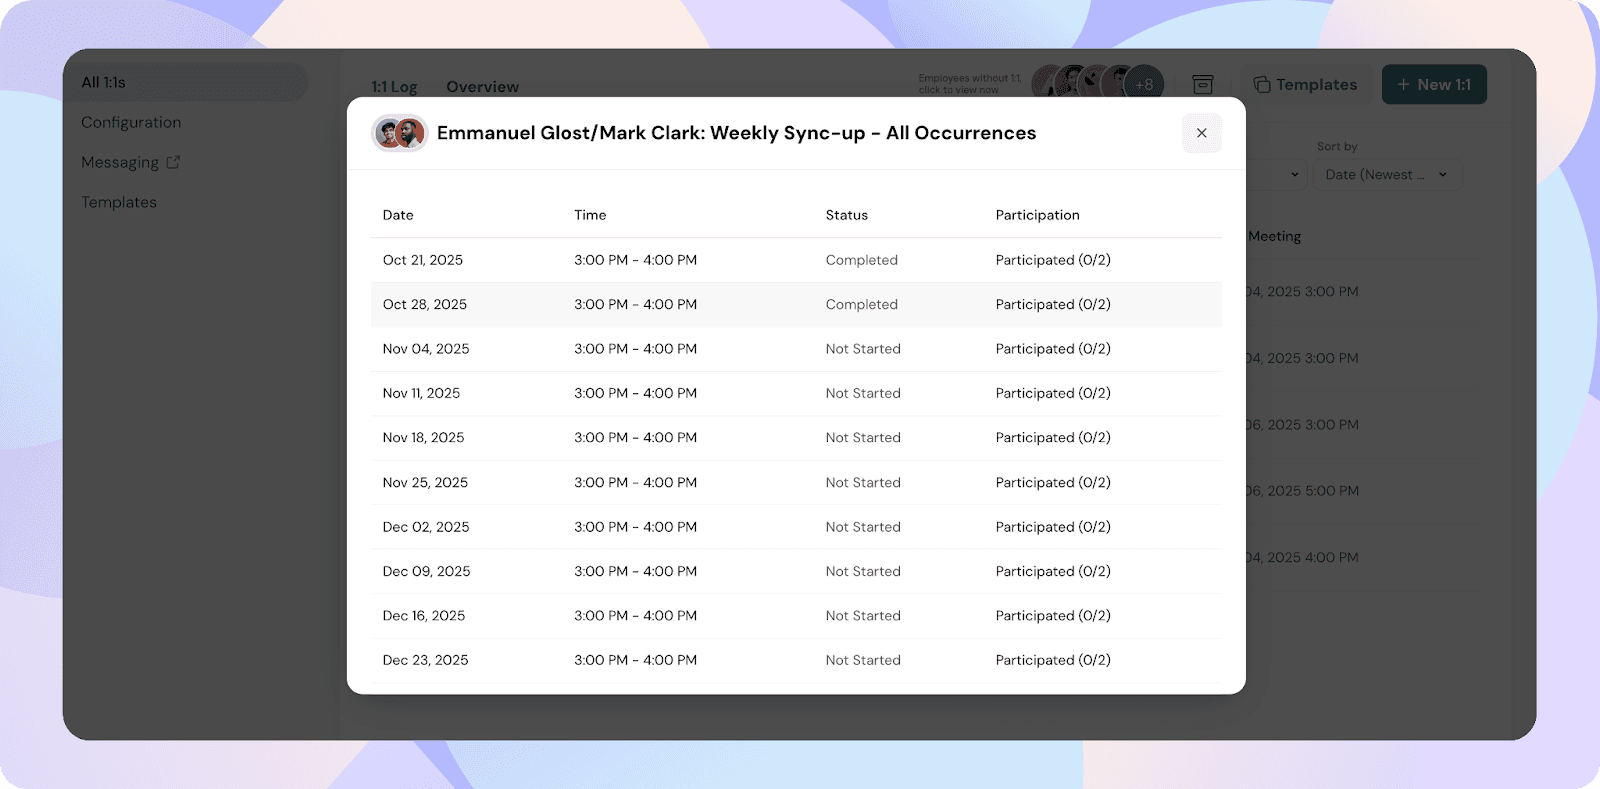
Task: Select the Oct 21, 2025 occurrence row
Action: [x=795, y=260]
